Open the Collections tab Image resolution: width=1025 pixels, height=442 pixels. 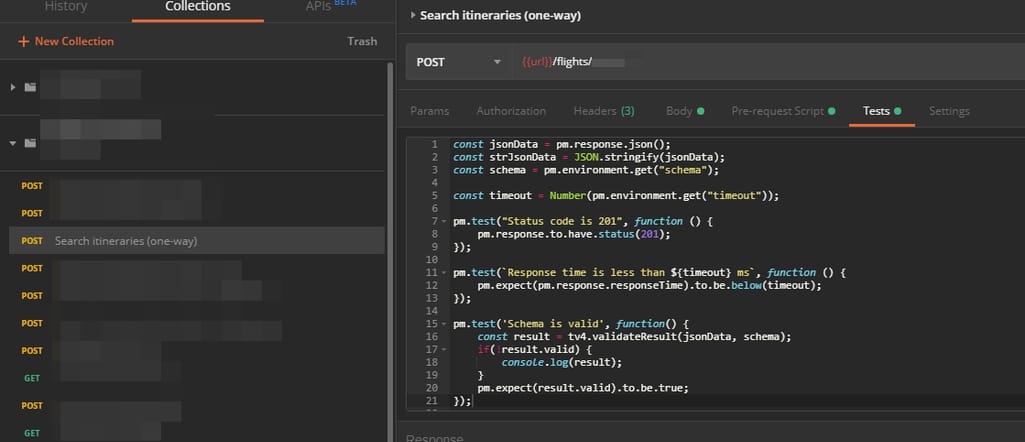pos(197,7)
